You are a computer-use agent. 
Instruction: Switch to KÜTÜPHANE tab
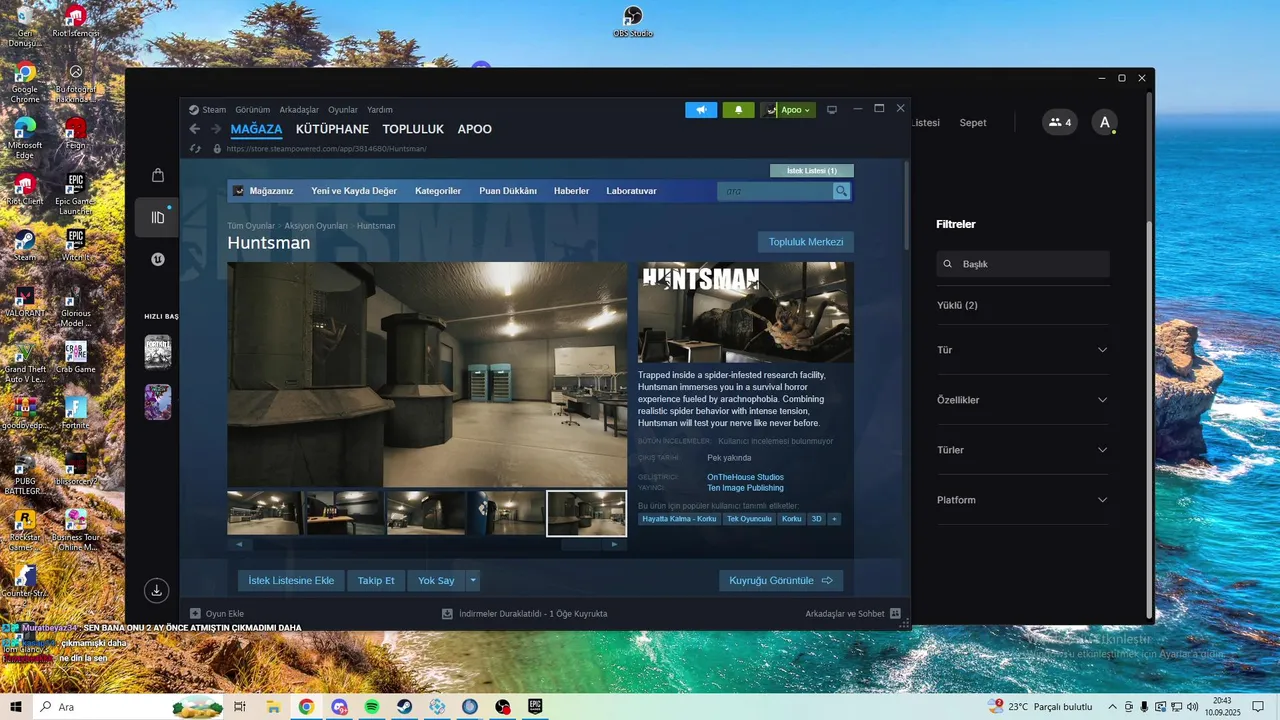pos(332,129)
